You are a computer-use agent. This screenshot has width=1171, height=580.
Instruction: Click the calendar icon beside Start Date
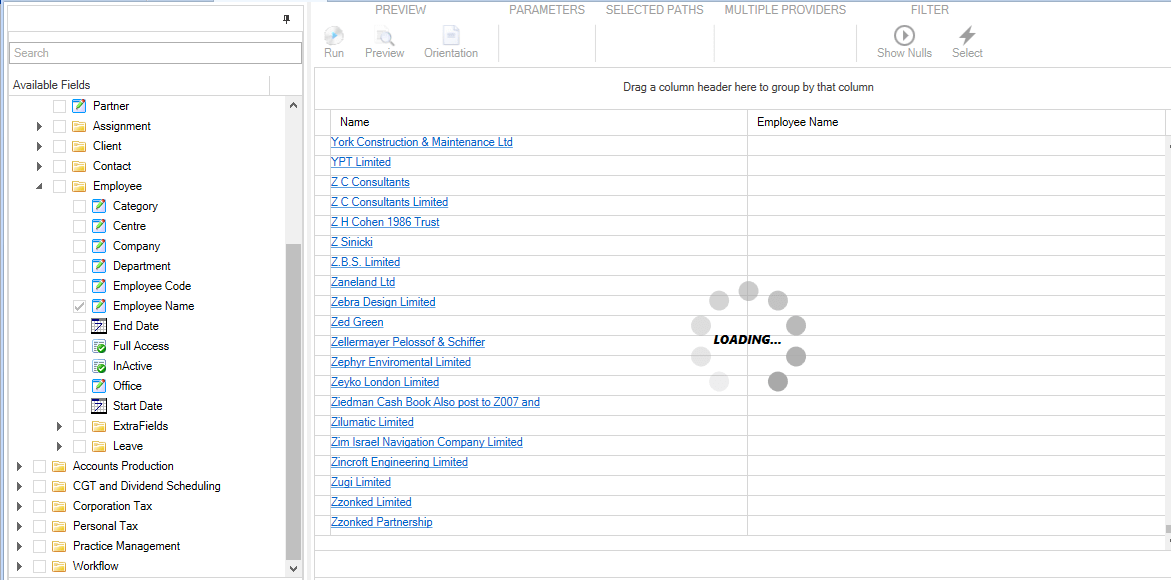pos(99,405)
